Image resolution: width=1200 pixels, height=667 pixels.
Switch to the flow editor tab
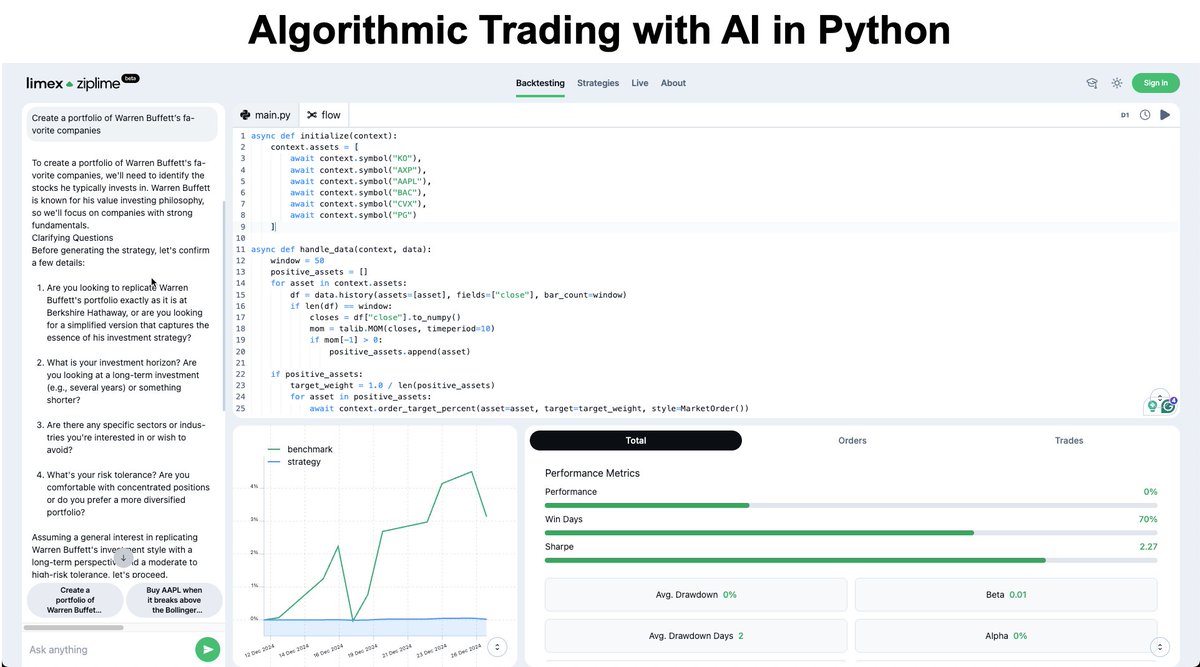(x=324, y=115)
